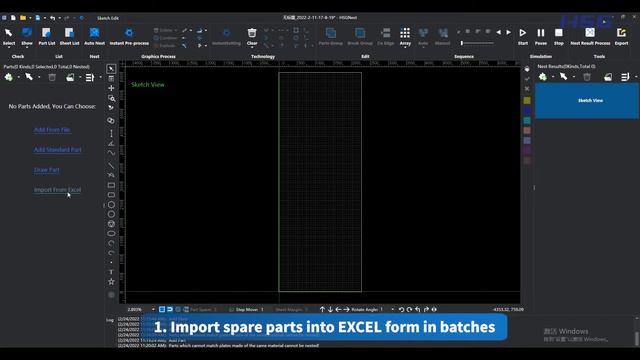The width and height of the screenshot is (640, 360).
Task: Click the next step arrow in Sequence
Action: click(x=509, y=32)
